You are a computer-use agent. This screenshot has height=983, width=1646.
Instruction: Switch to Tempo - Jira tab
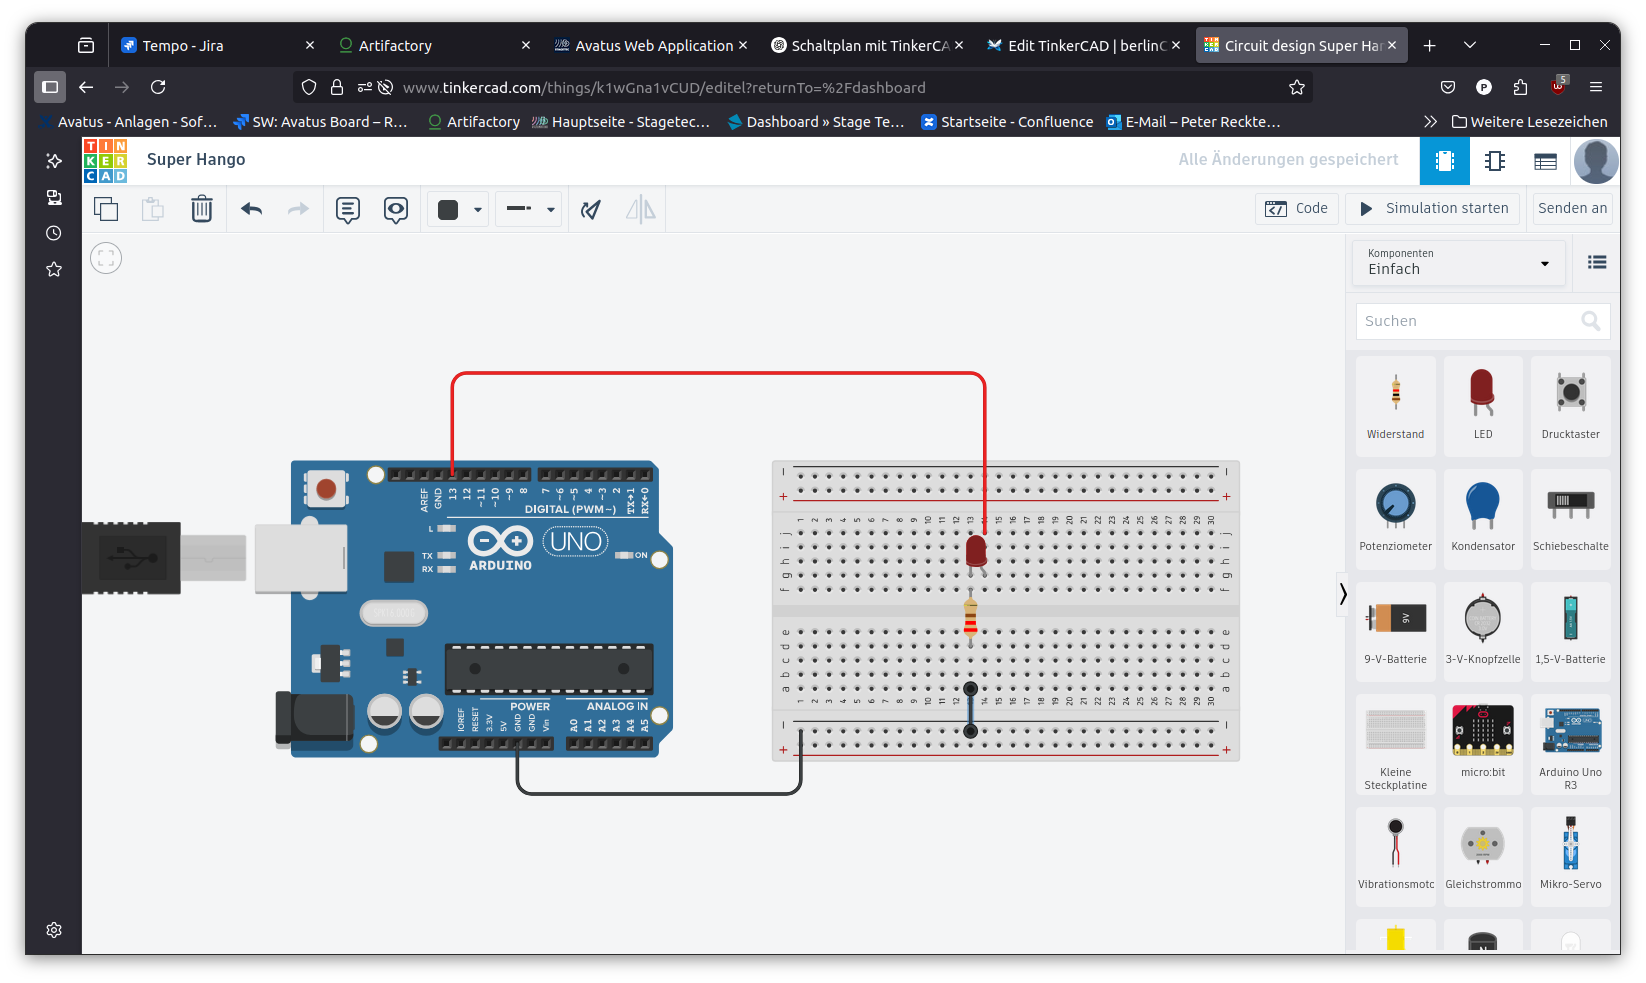(x=218, y=46)
